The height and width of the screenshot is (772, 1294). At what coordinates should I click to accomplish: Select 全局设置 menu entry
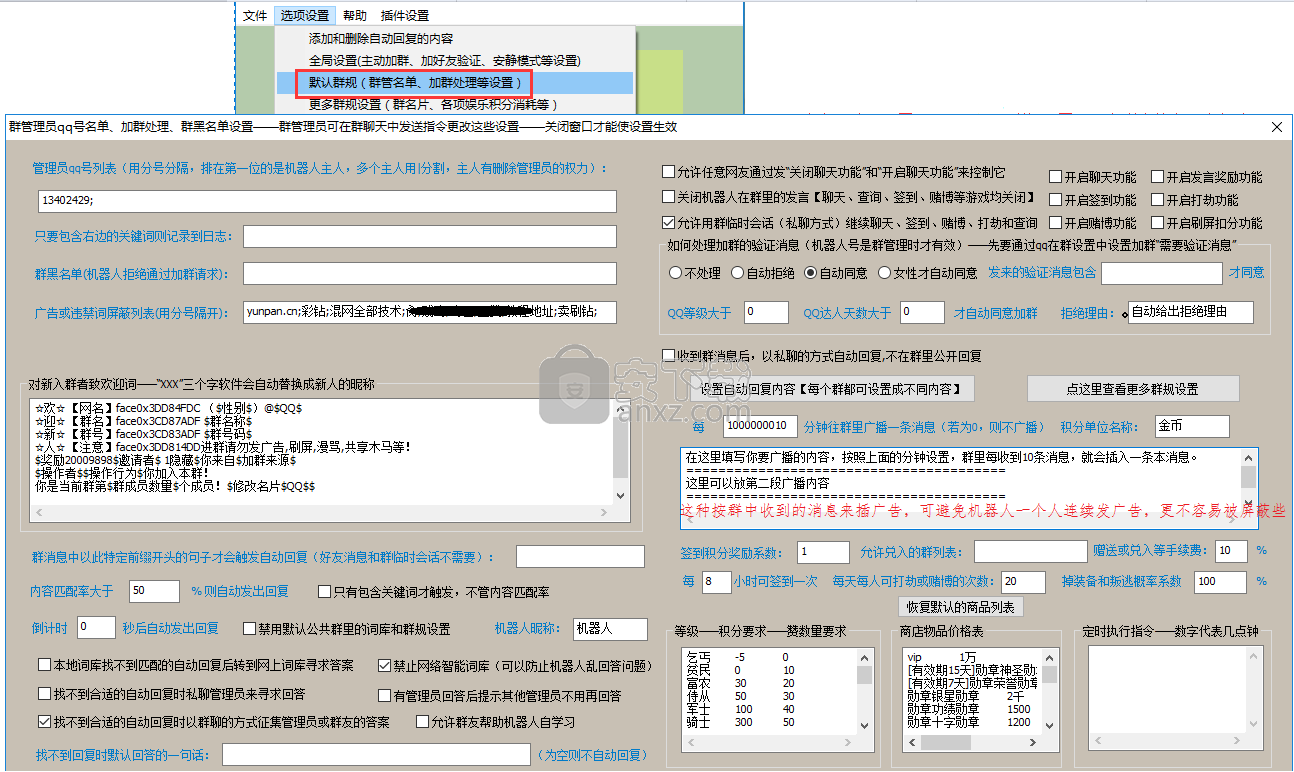[454, 61]
